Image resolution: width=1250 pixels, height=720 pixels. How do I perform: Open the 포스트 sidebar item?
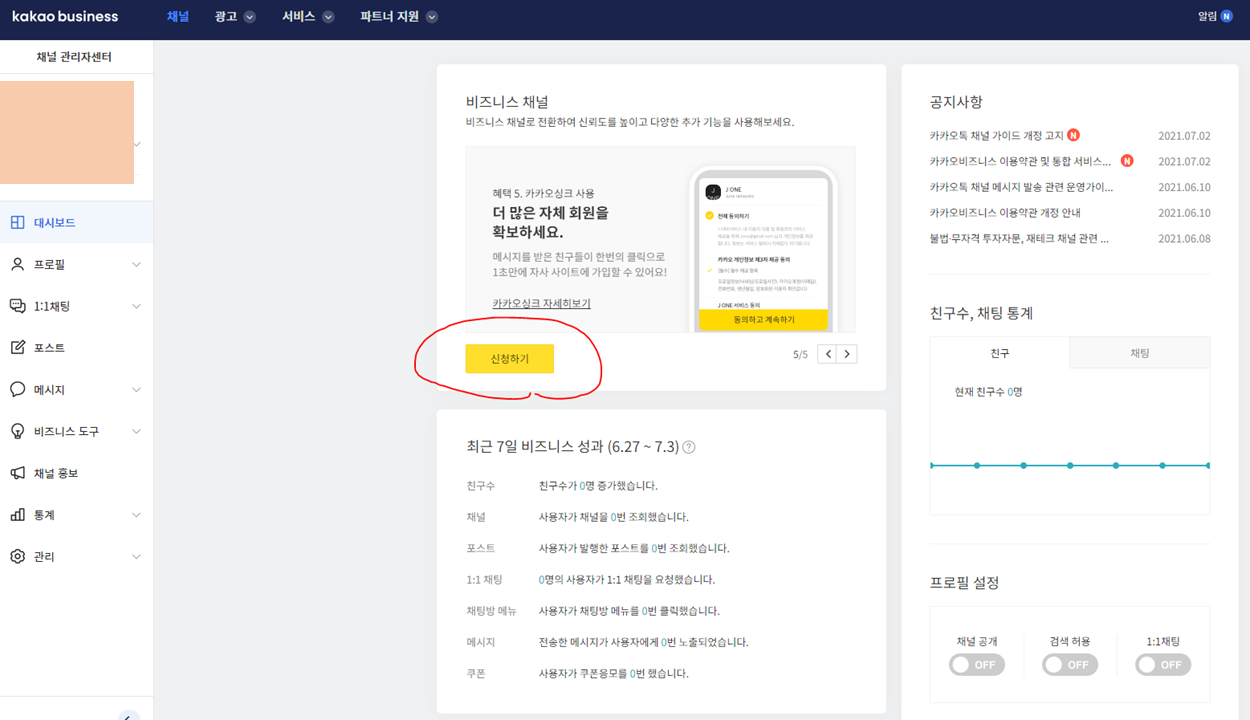pyautogui.click(x=76, y=348)
